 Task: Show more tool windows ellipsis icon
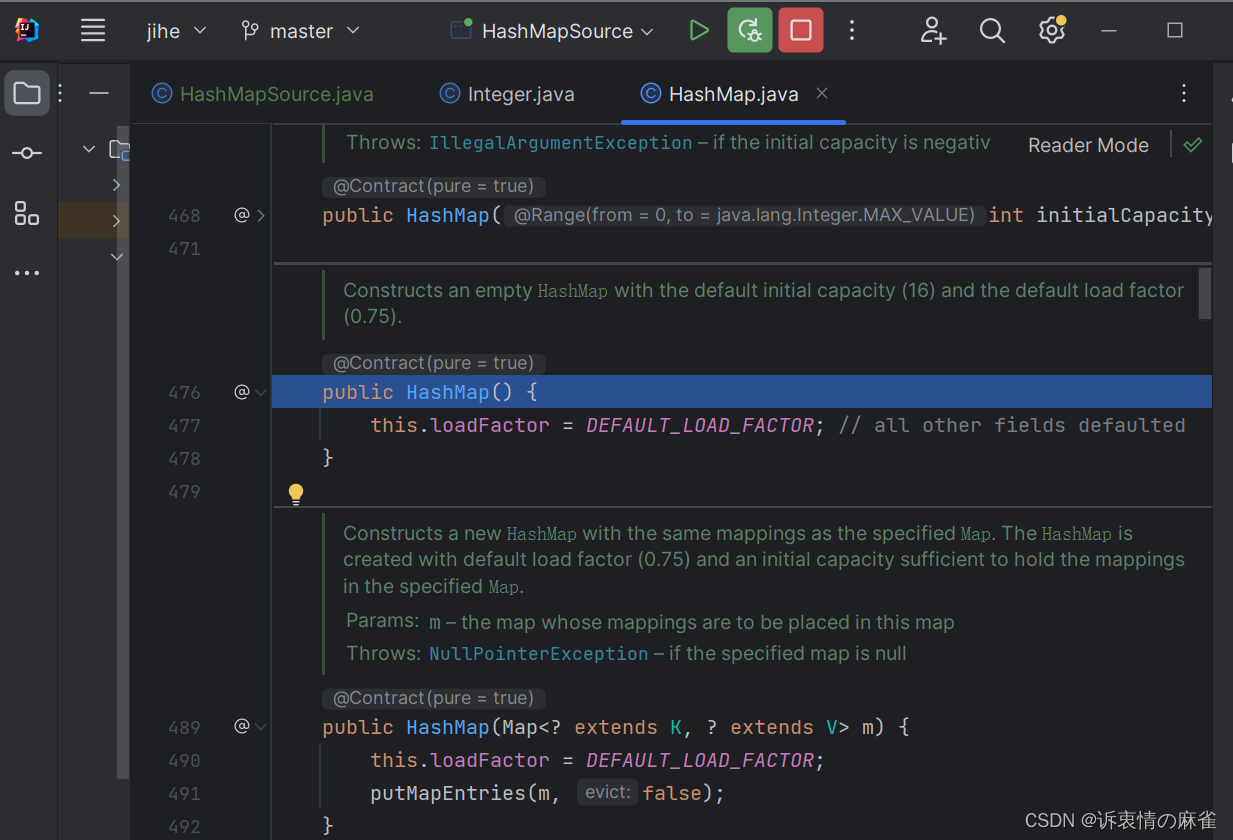tap(27, 272)
